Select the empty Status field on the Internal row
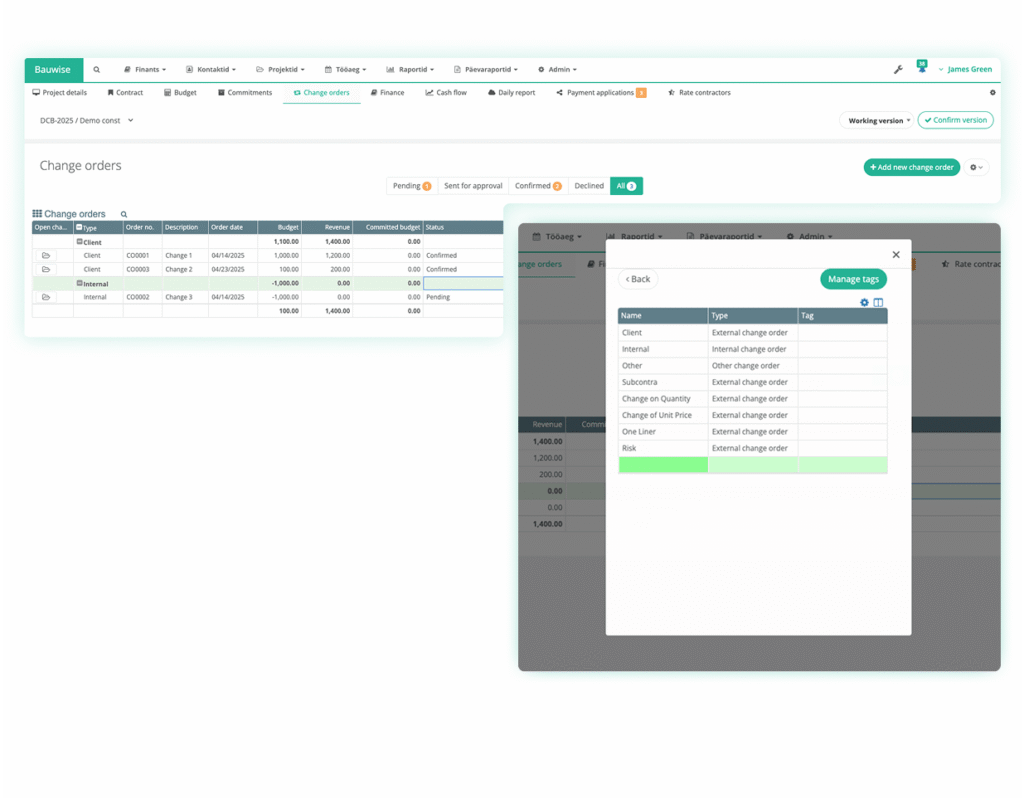 click(463, 283)
